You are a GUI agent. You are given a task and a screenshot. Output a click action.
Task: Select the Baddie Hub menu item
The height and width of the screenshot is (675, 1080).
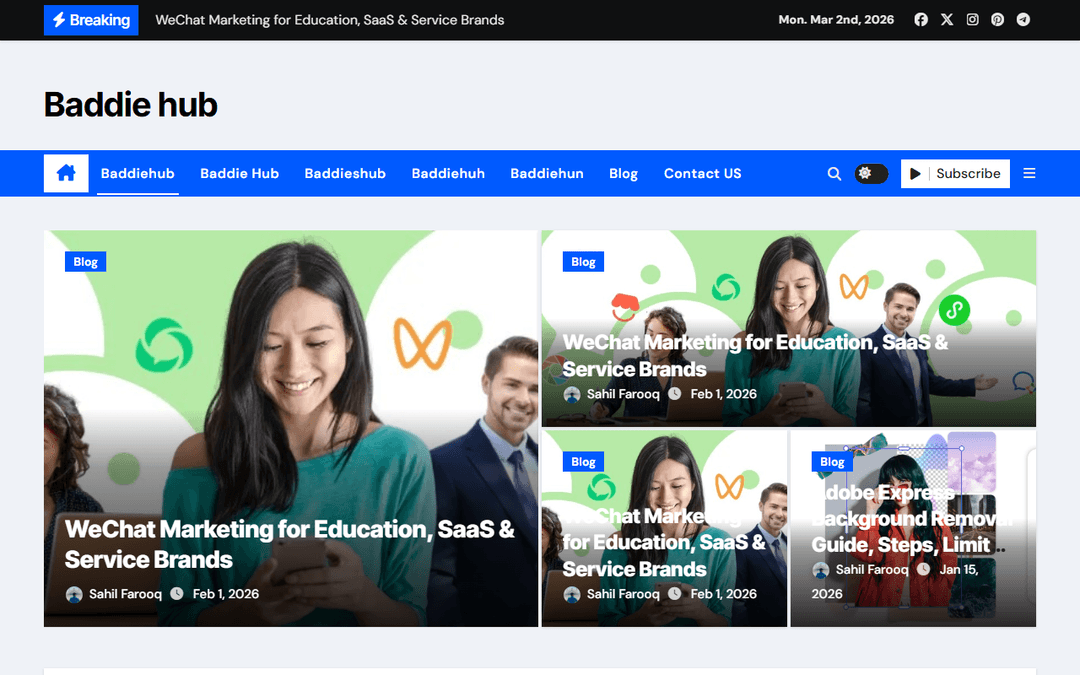pos(240,174)
